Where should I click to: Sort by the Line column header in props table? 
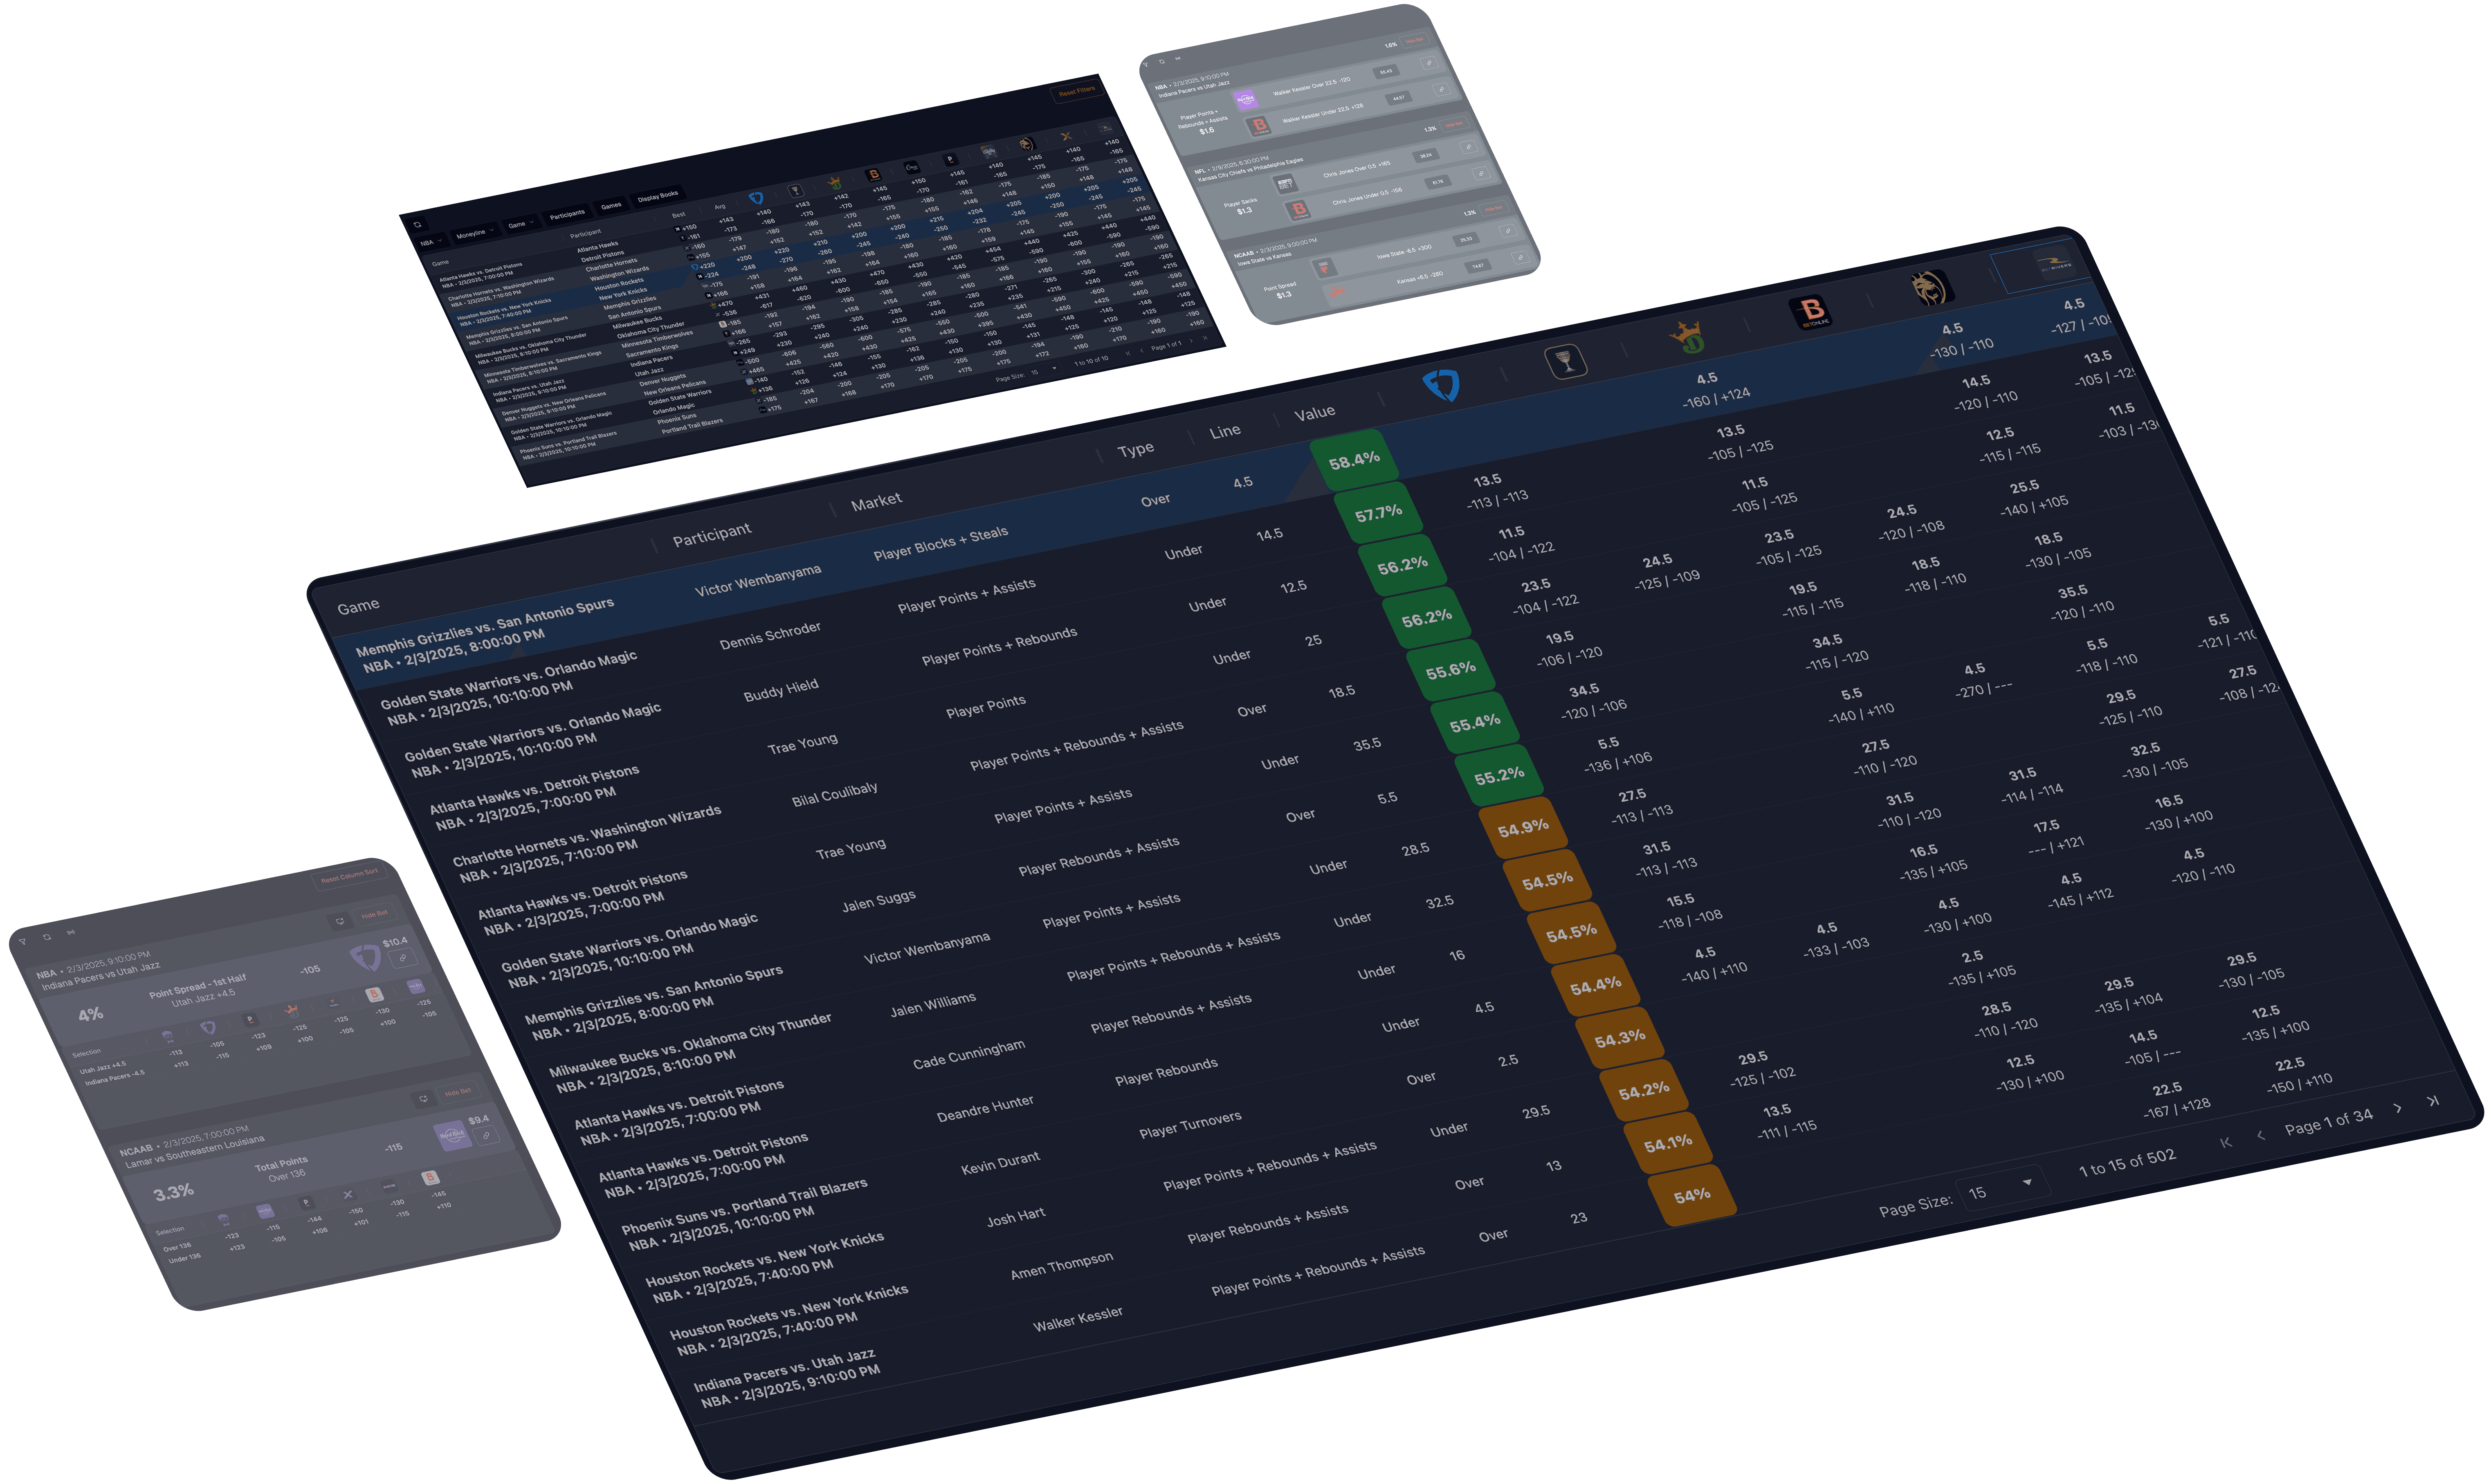1224,431
